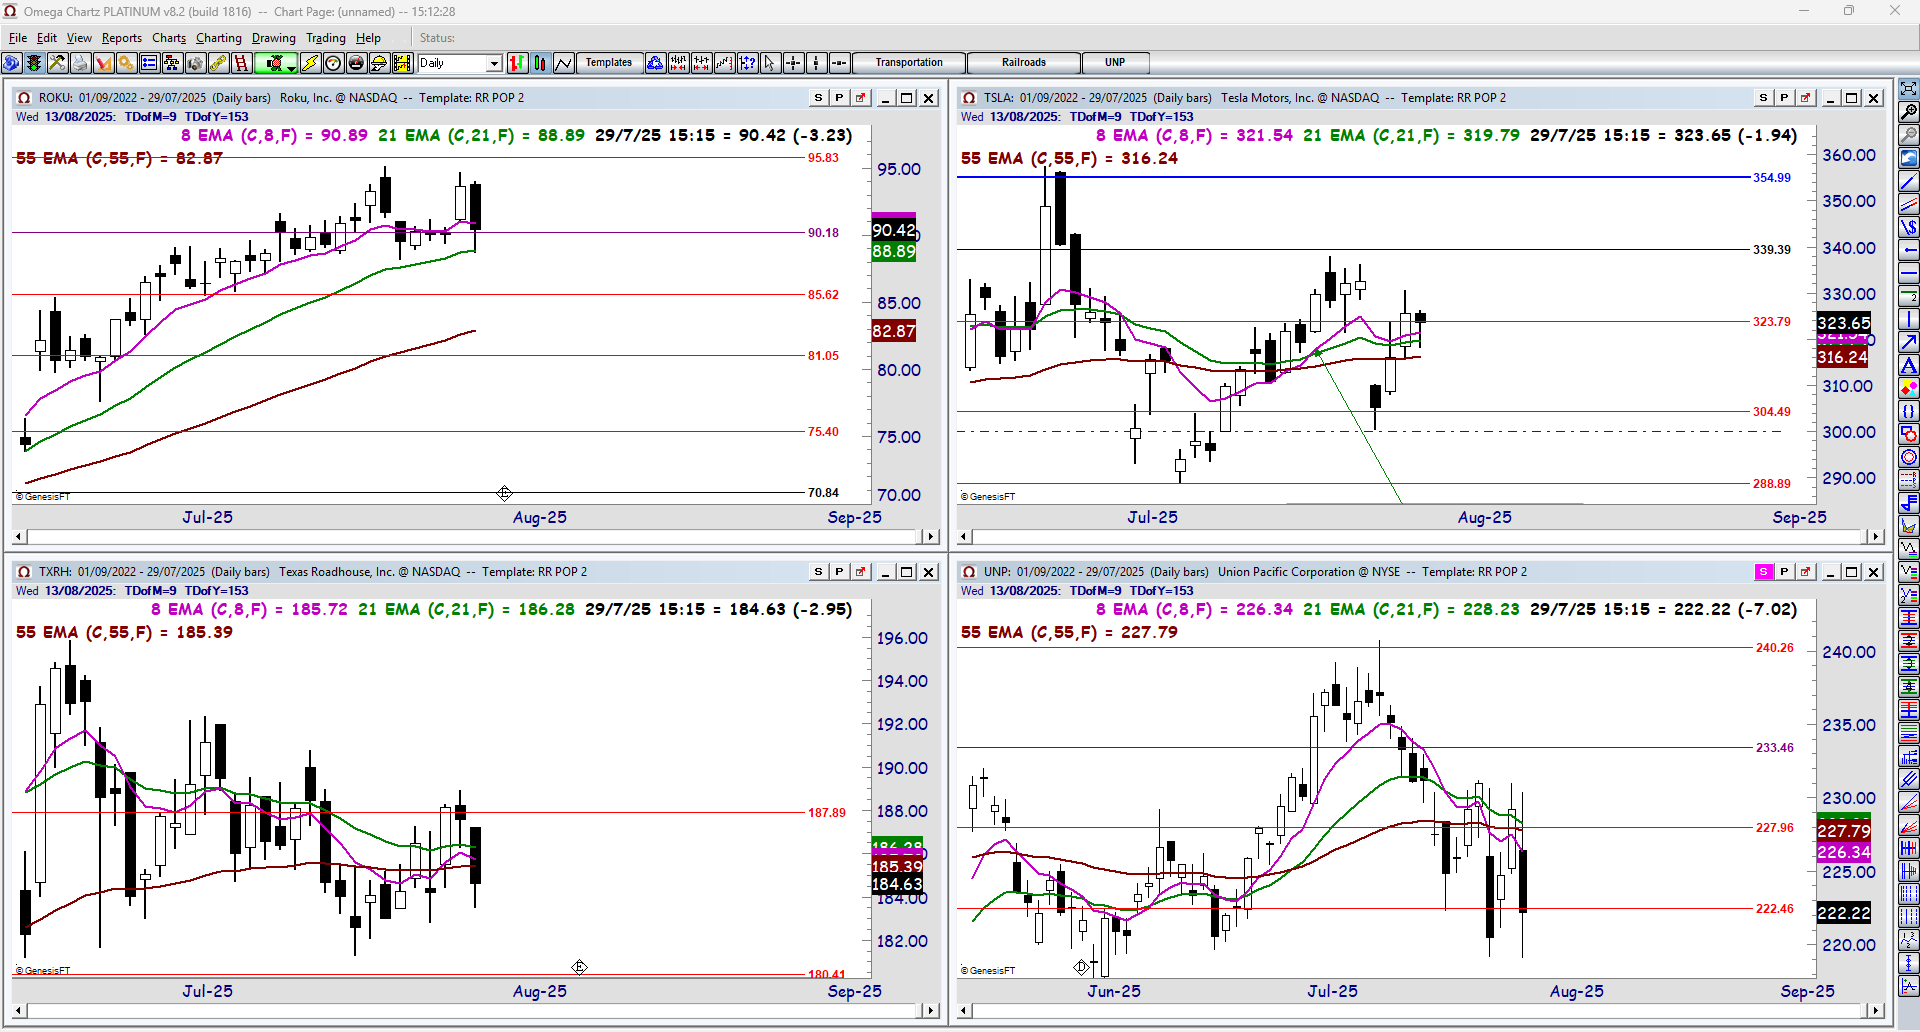Click the undo arrow icon in right sidebar
1920x1032 pixels.
pos(1909,157)
